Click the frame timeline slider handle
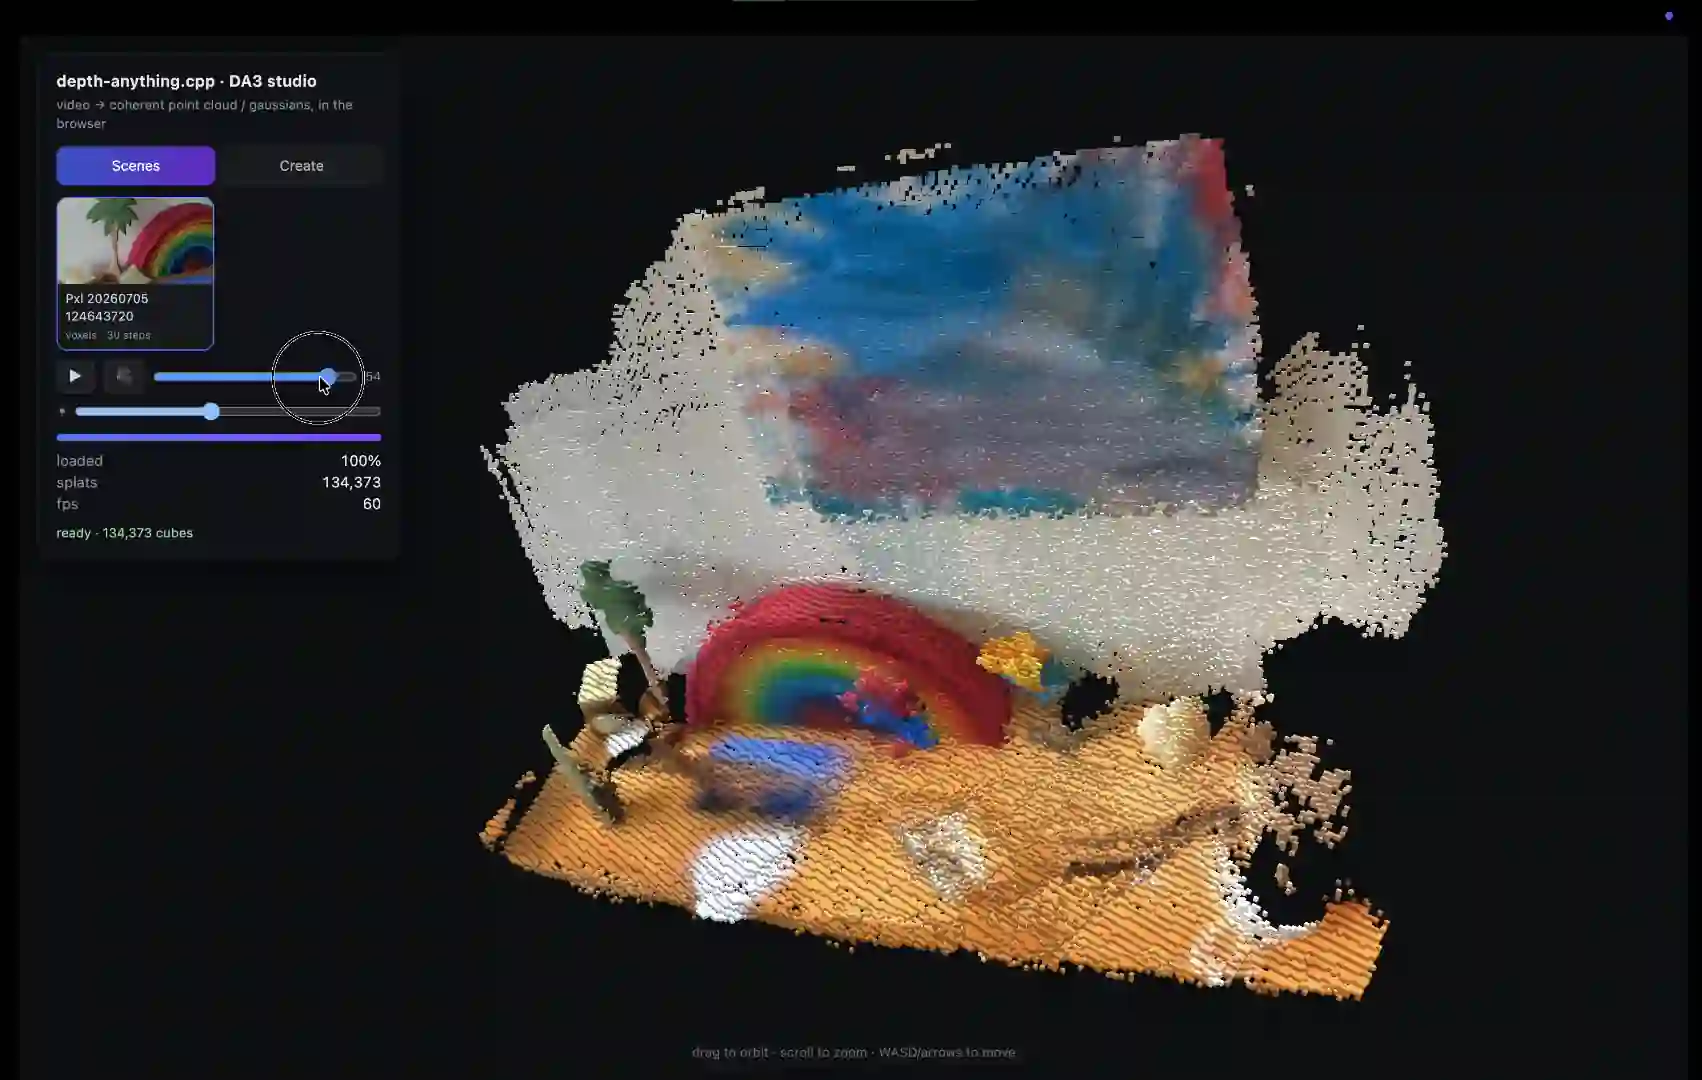 (328, 376)
